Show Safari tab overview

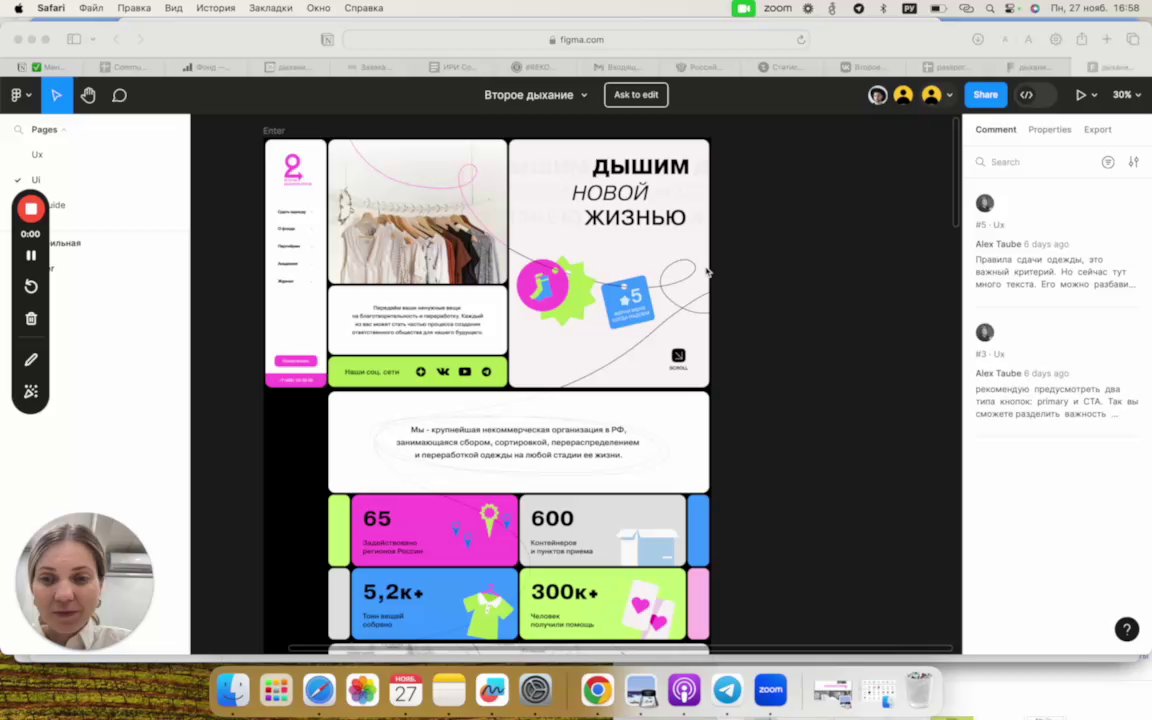pyautogui.click(x=1133, y=40)
